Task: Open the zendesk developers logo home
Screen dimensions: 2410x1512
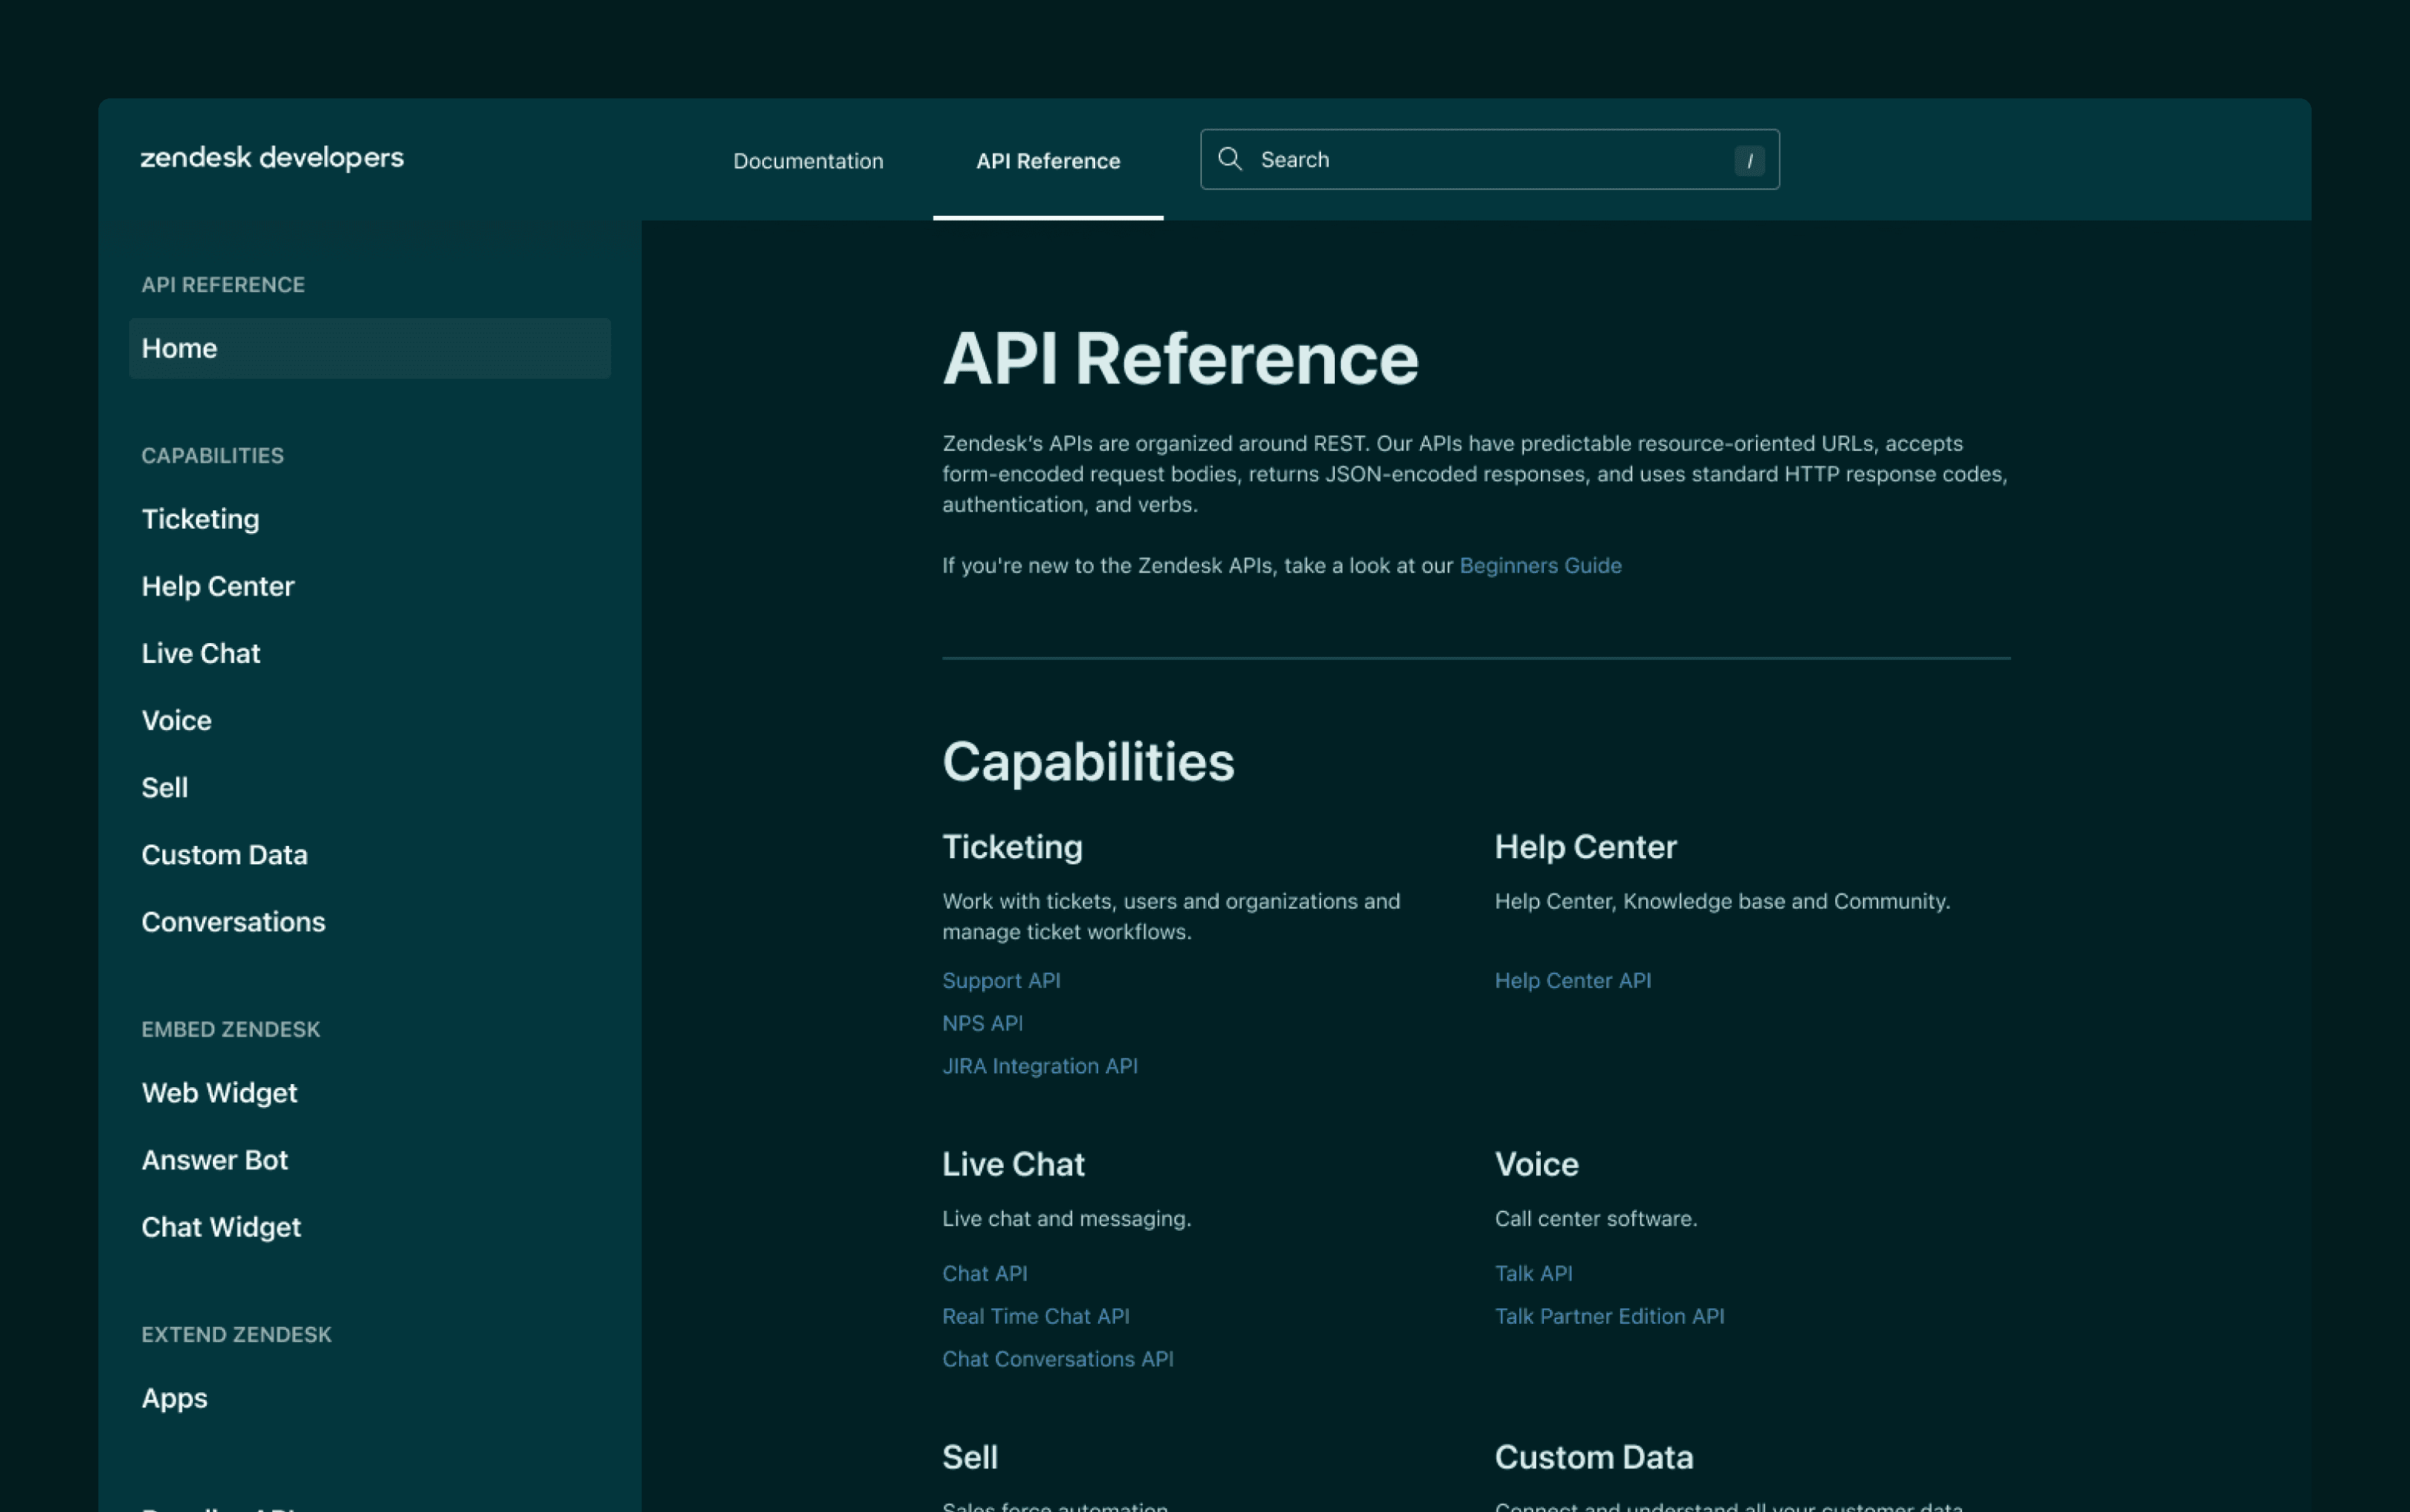Action: click(272, 158)
